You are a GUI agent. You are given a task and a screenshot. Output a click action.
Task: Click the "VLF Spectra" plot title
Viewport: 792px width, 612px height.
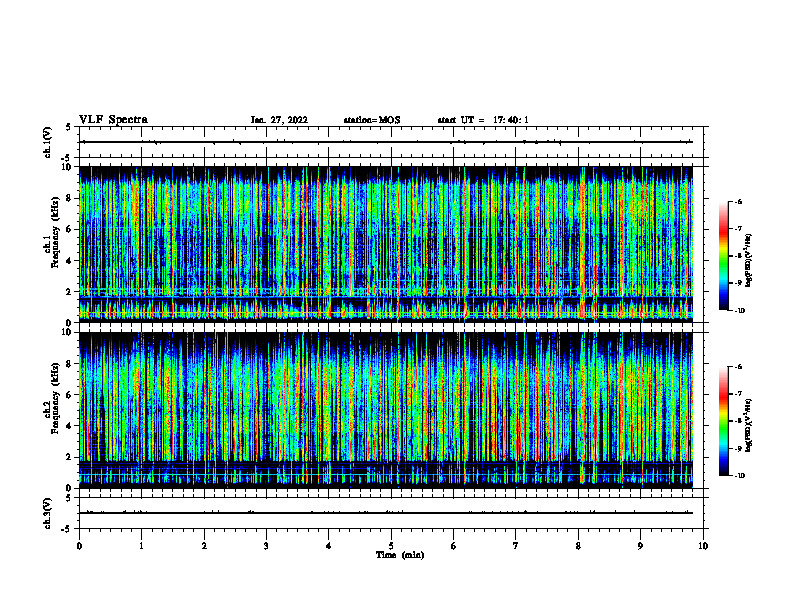pos(113,120)
